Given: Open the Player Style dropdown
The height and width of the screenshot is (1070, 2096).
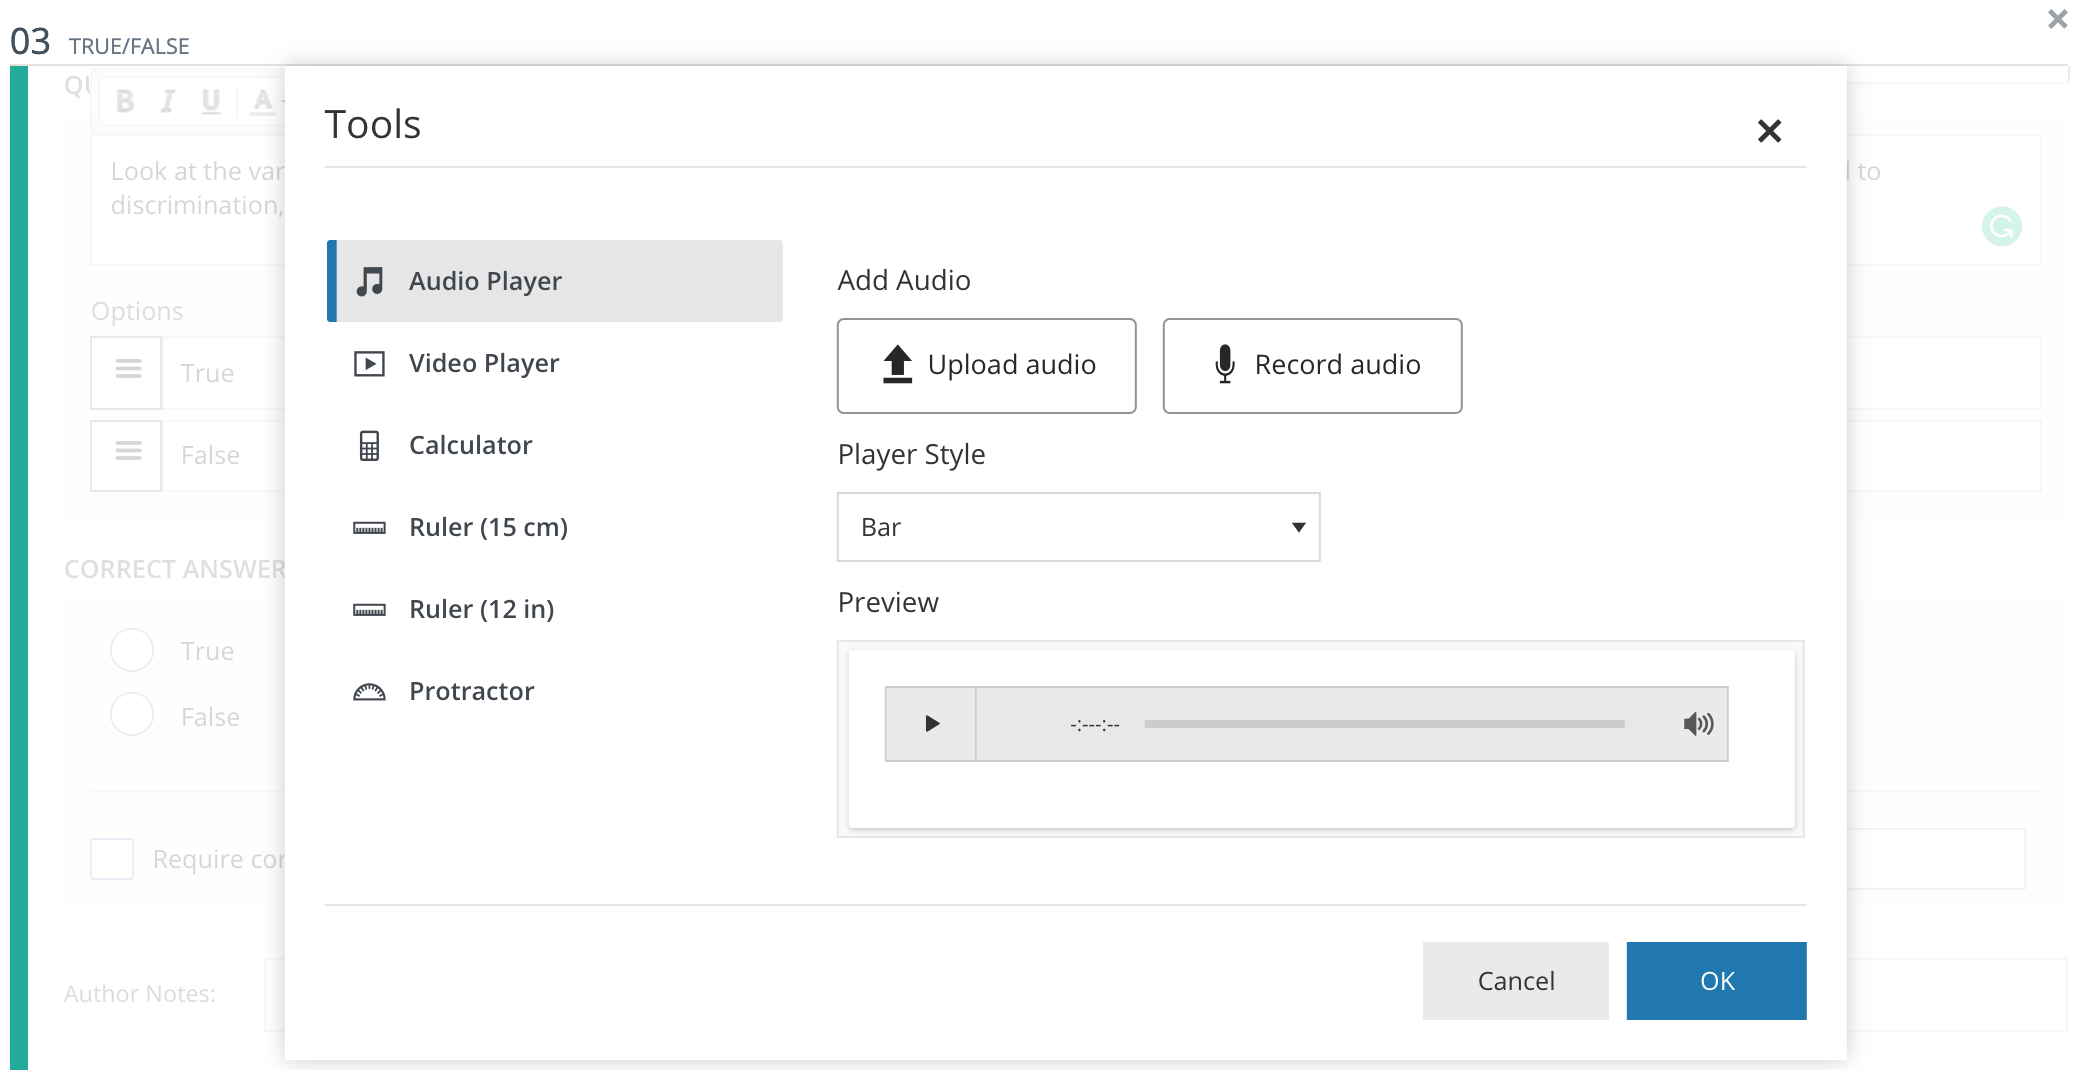Looking at the screenshot, I should tap(1077, 527).
